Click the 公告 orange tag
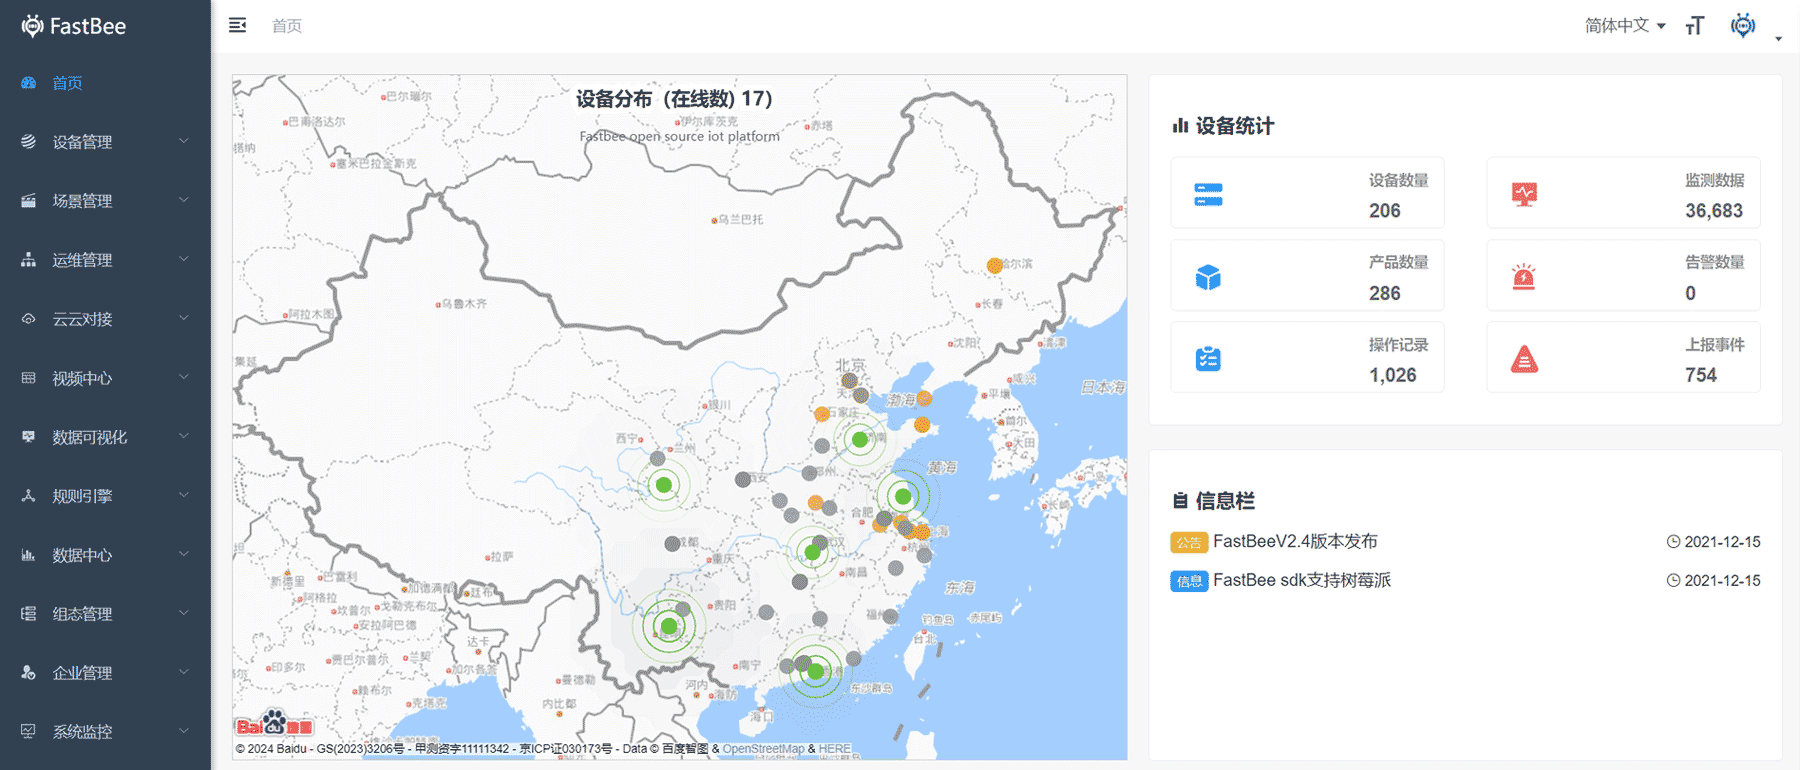1800x770 pixels. 1189,542
